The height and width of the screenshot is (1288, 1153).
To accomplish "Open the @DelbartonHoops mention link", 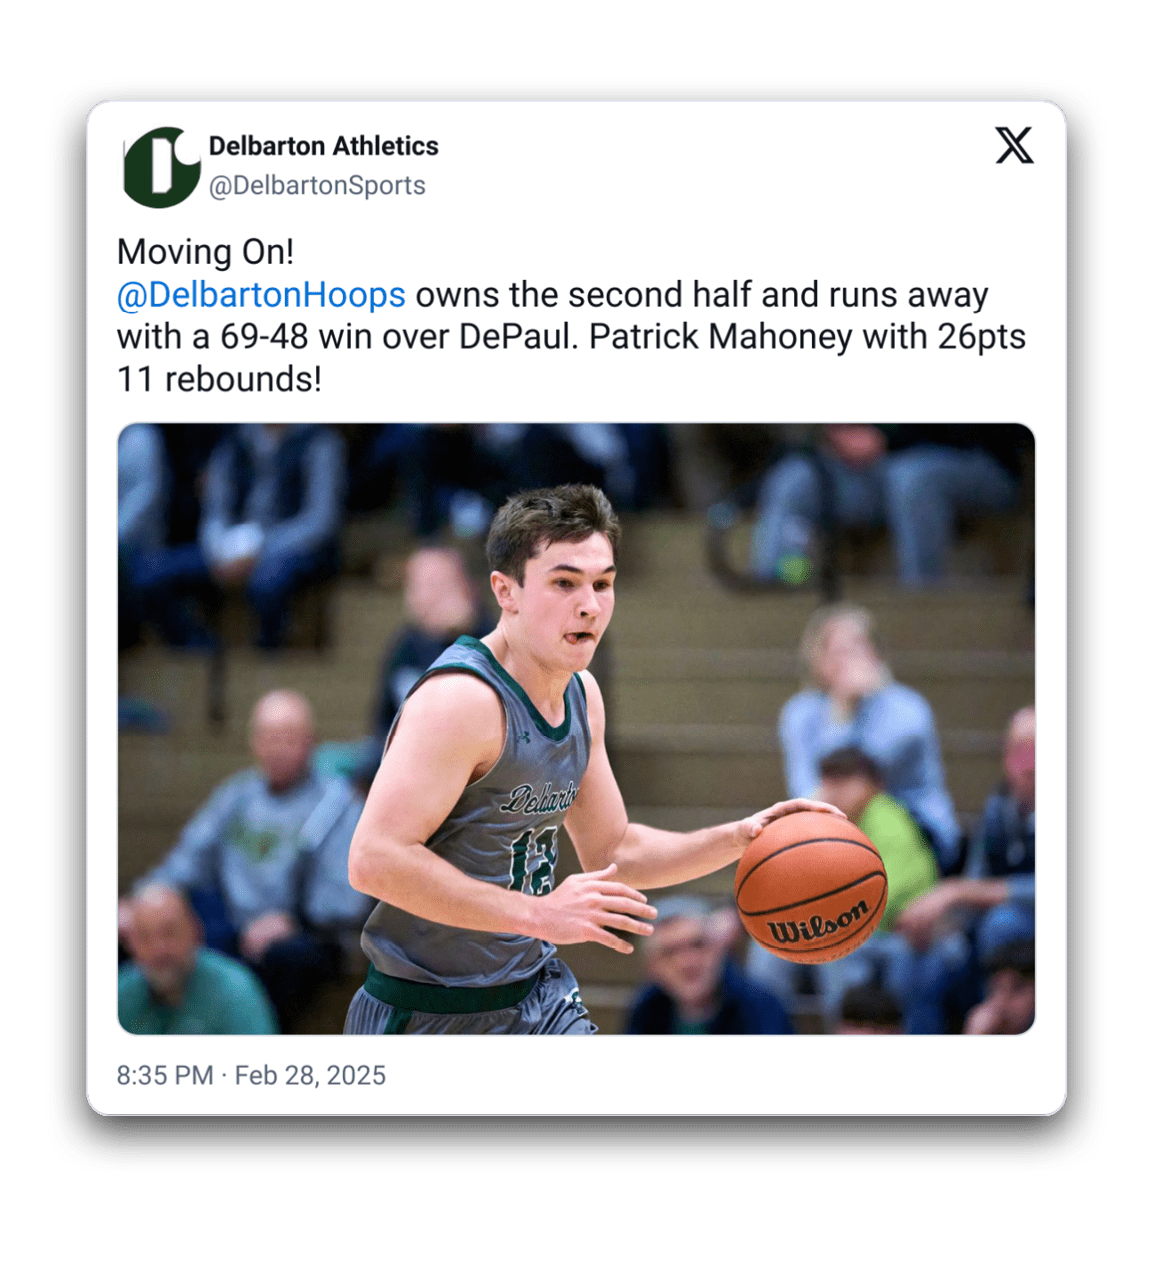I will [261, 295].
